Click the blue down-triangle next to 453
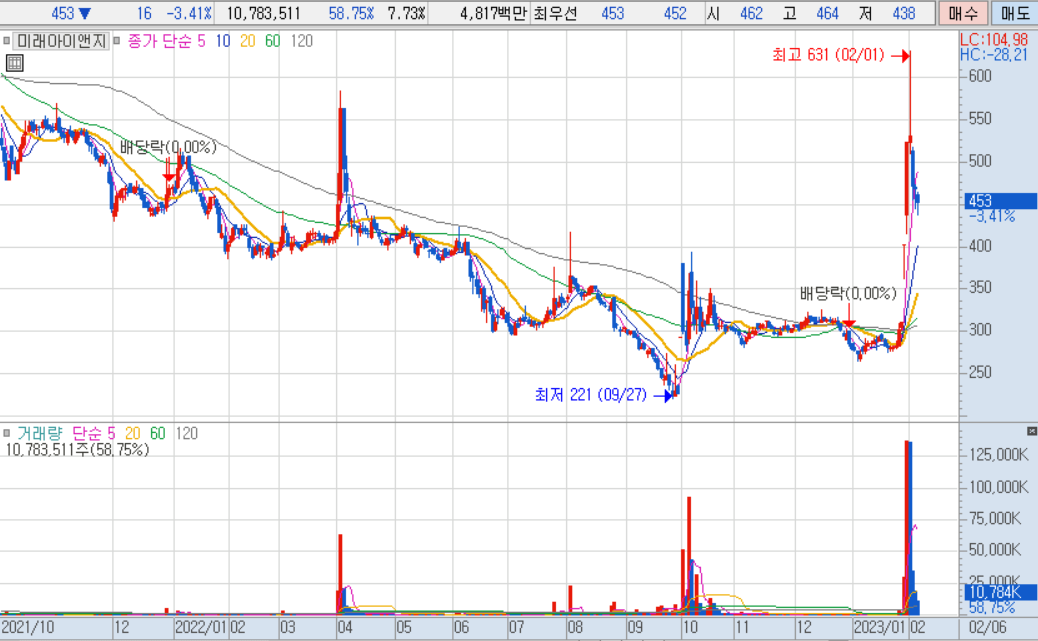The height and width of the screenshot is (641, 1038). pos(84,13)
